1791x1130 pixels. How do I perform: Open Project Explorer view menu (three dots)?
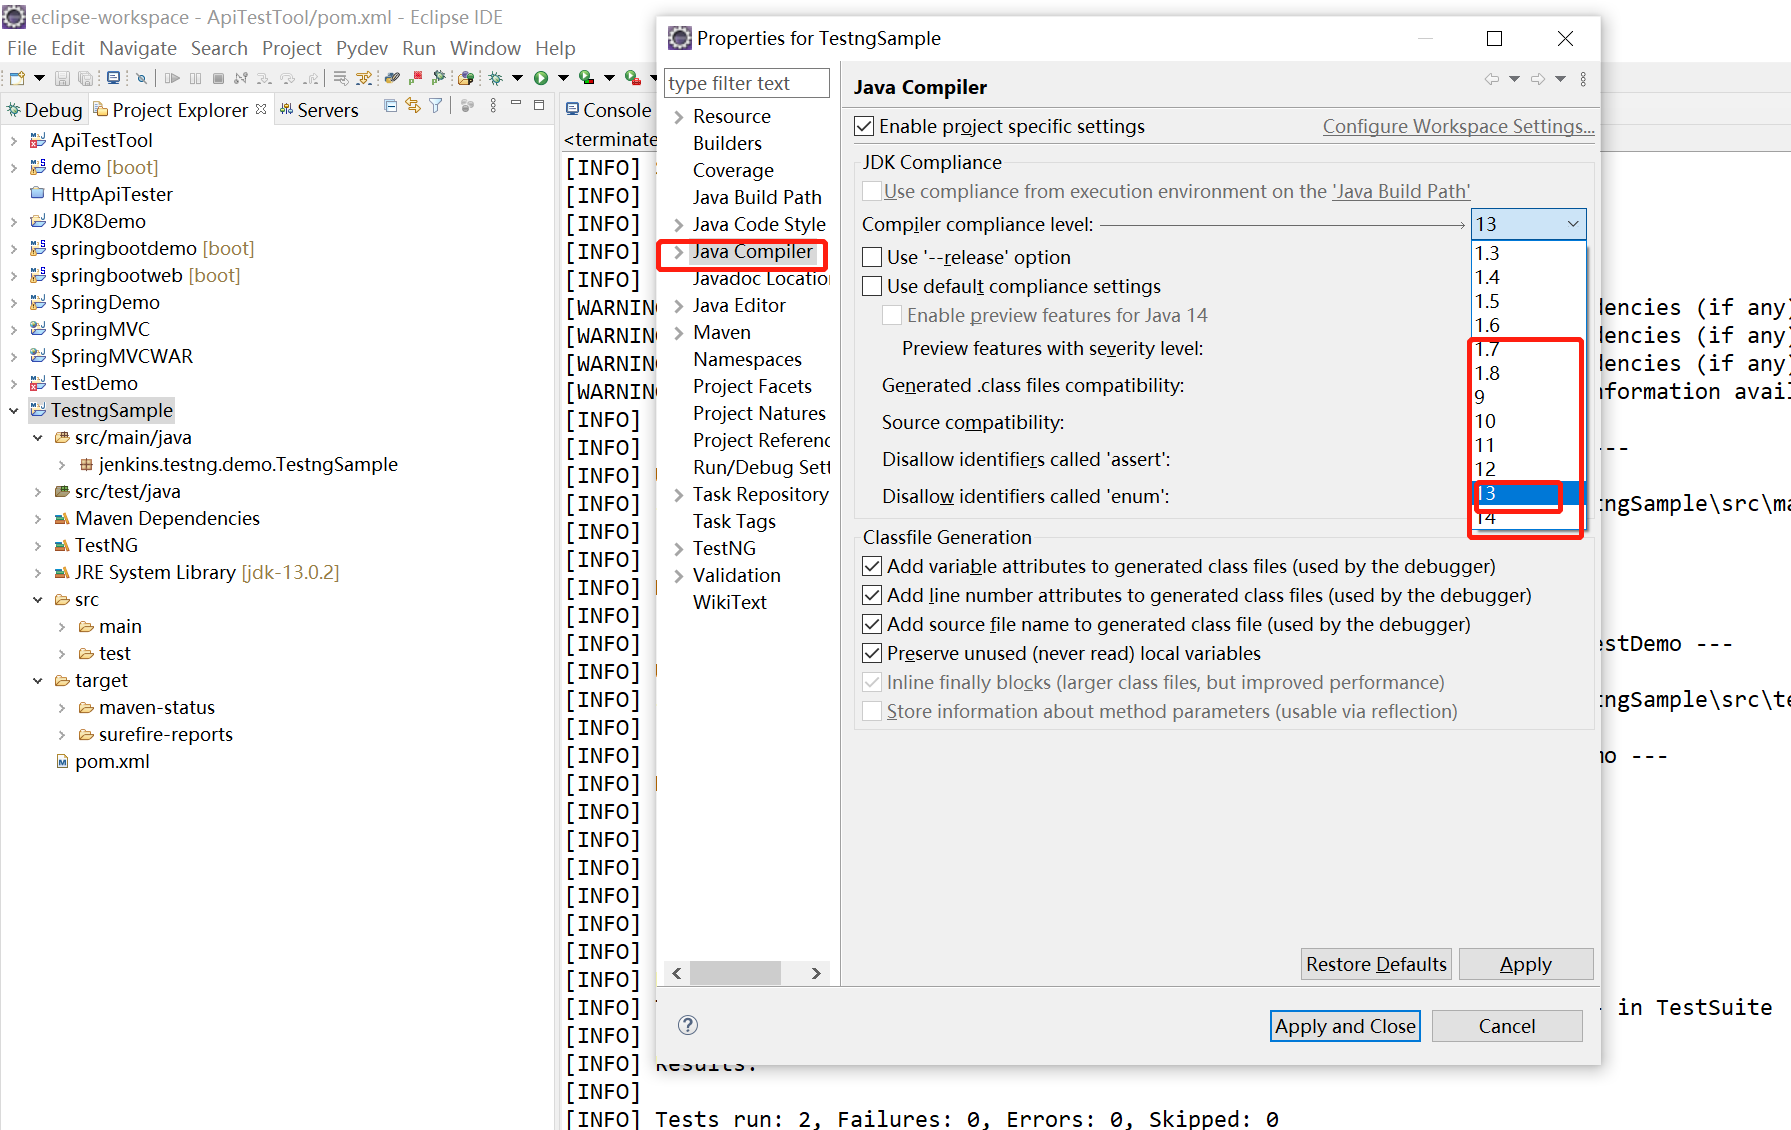(493, 106)
